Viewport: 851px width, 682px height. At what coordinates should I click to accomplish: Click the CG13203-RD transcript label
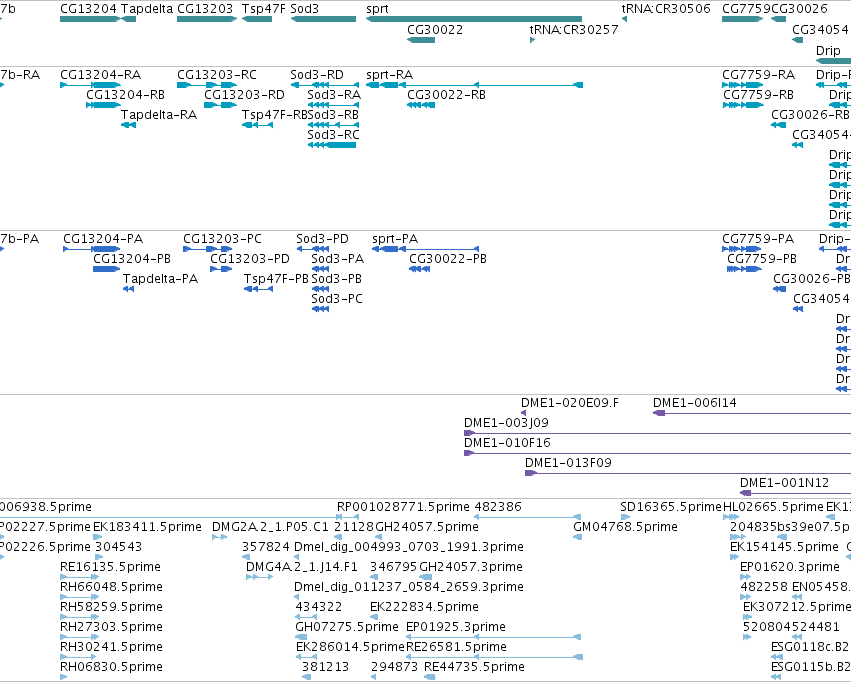point(244,94)
